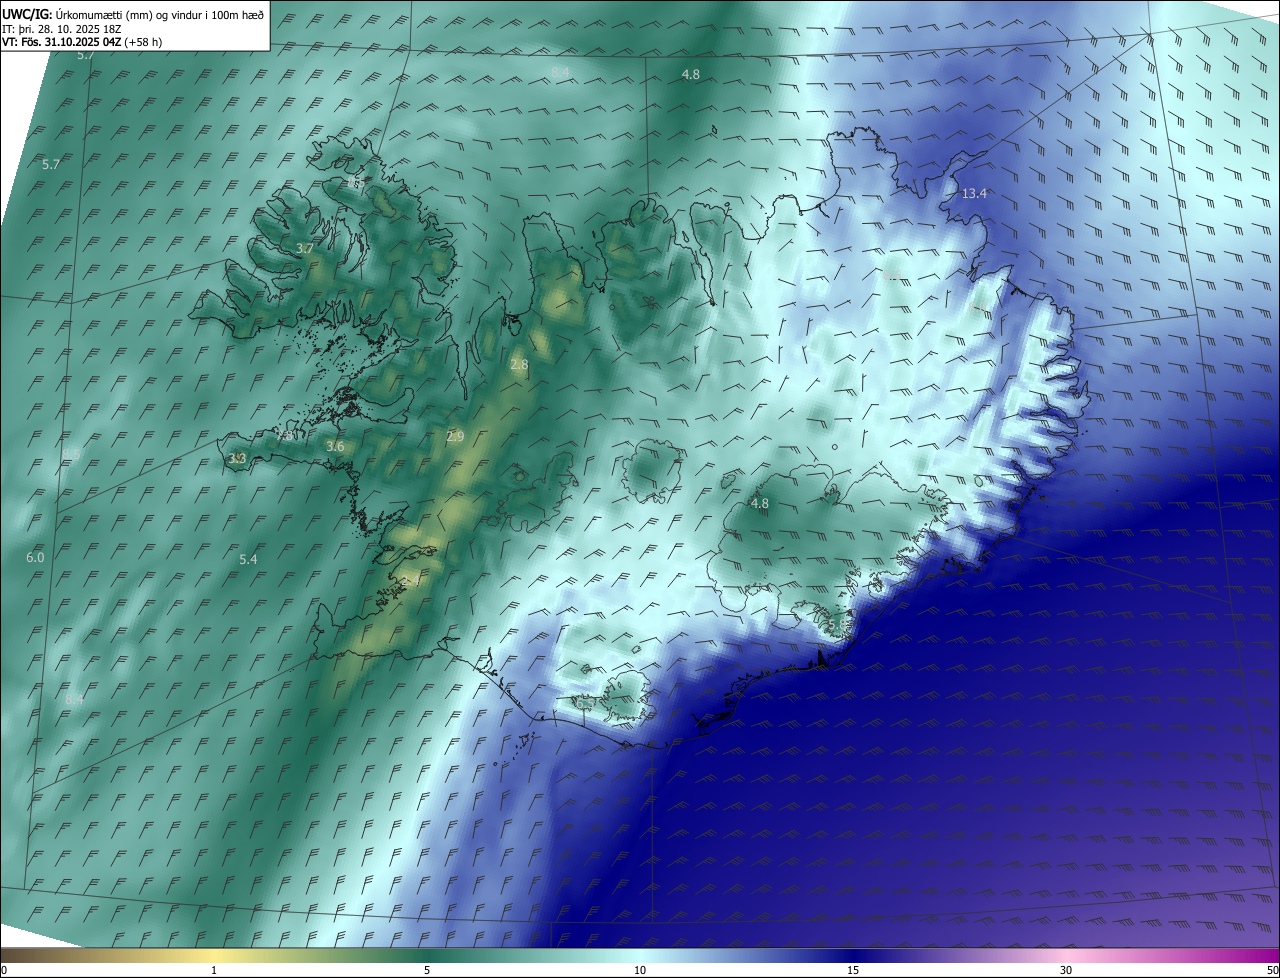Click the 2.4 value near the west coast

coord(410,582)
